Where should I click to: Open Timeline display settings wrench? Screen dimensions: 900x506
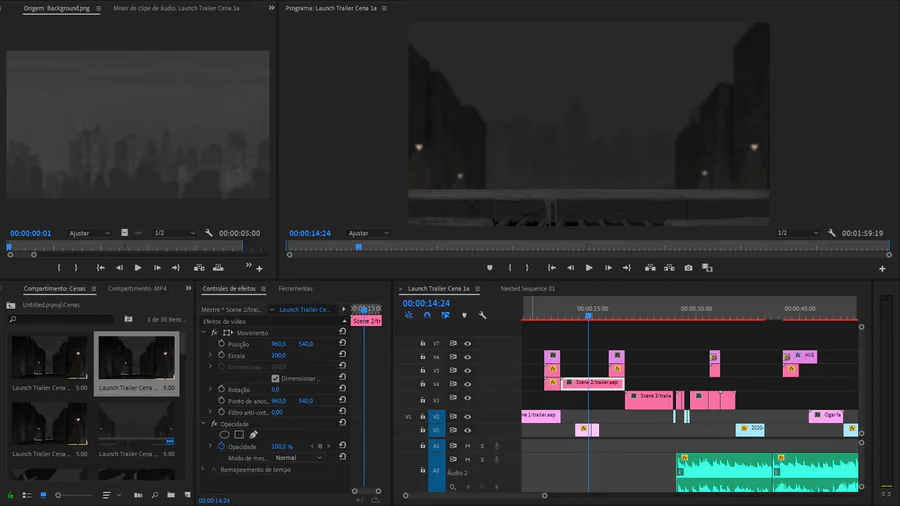[x=483, y=315]
